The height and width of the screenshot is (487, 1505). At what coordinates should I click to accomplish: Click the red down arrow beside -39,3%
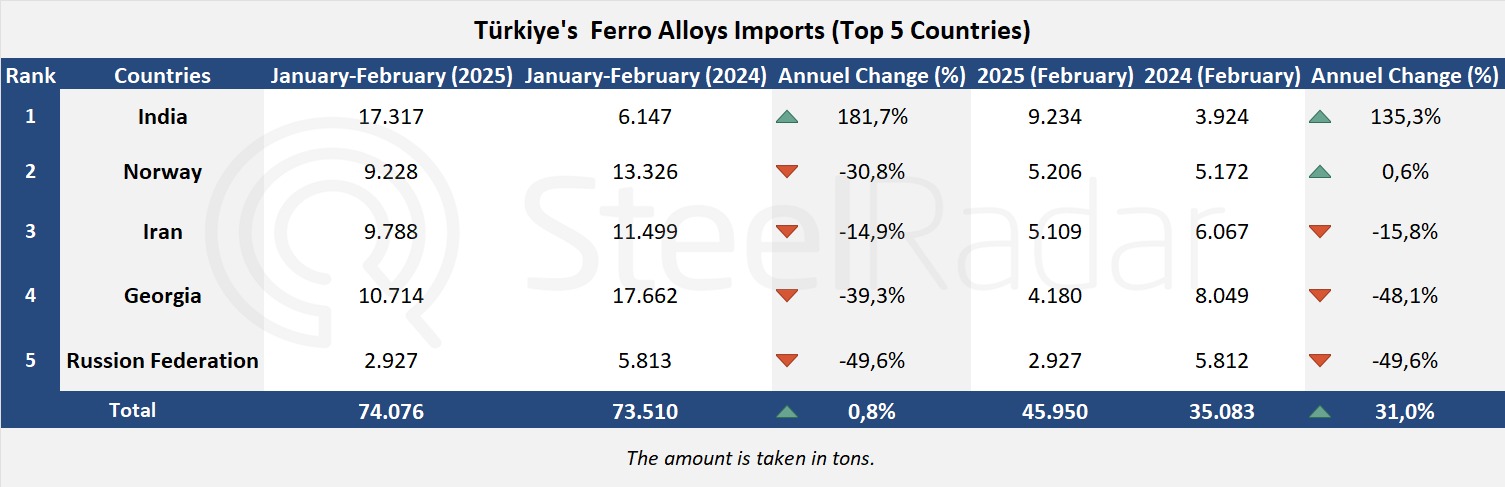pos(787,296)
